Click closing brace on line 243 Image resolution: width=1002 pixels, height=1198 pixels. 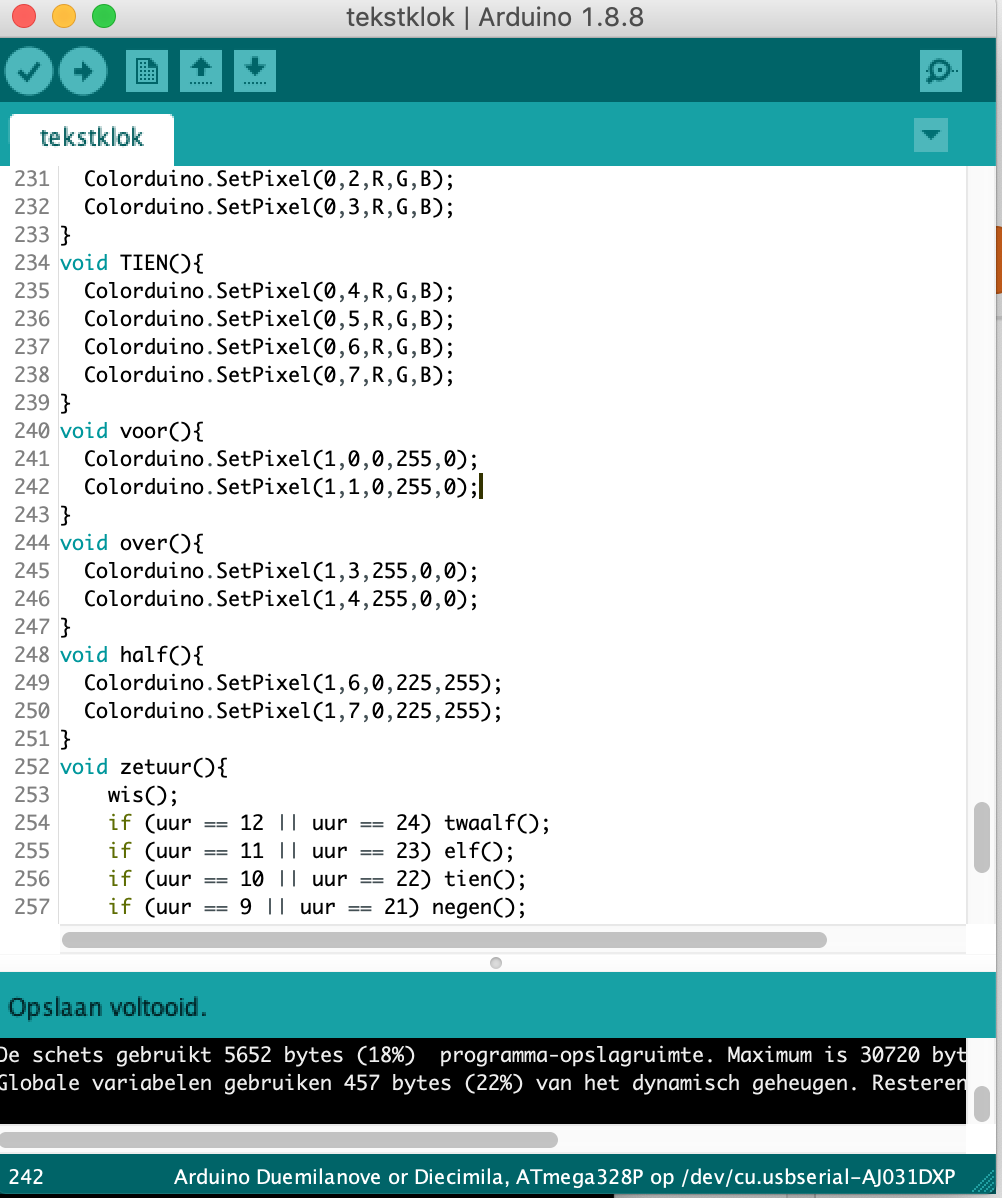[x=66, y=515]
